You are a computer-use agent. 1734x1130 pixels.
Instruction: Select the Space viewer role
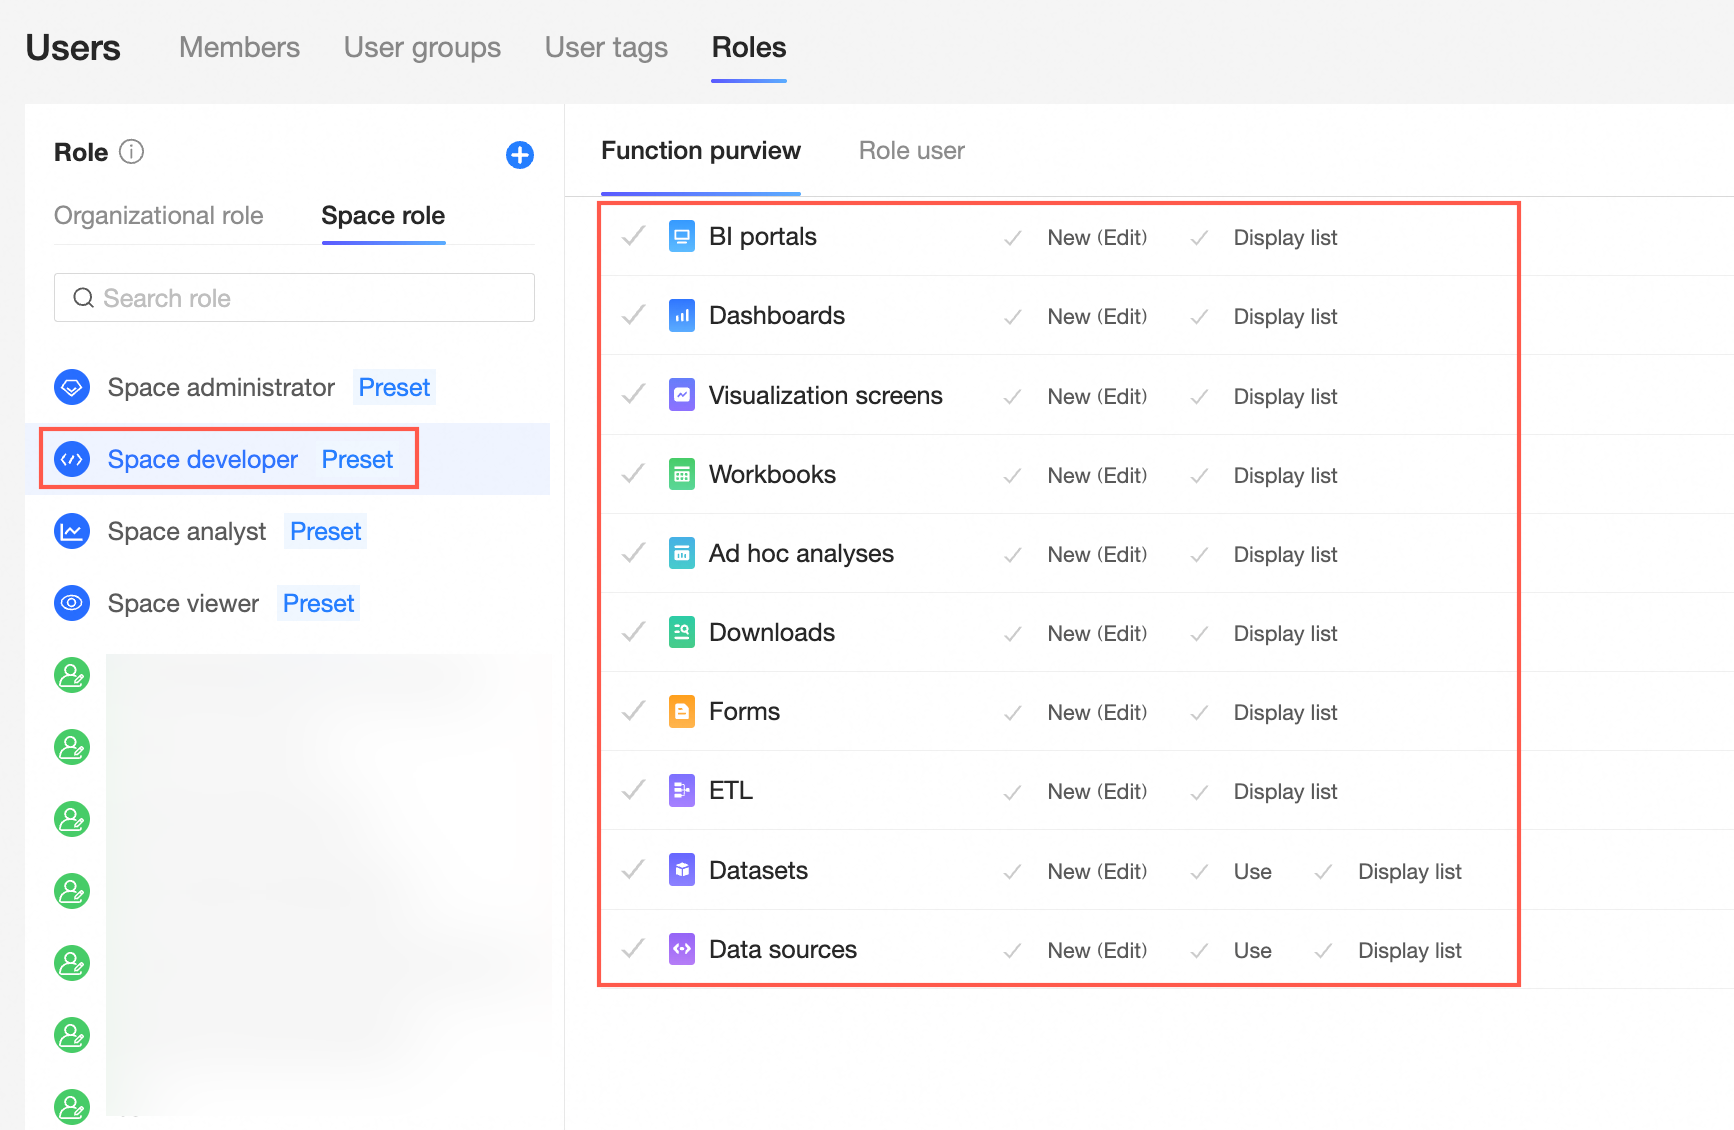(x=183, y=603)
